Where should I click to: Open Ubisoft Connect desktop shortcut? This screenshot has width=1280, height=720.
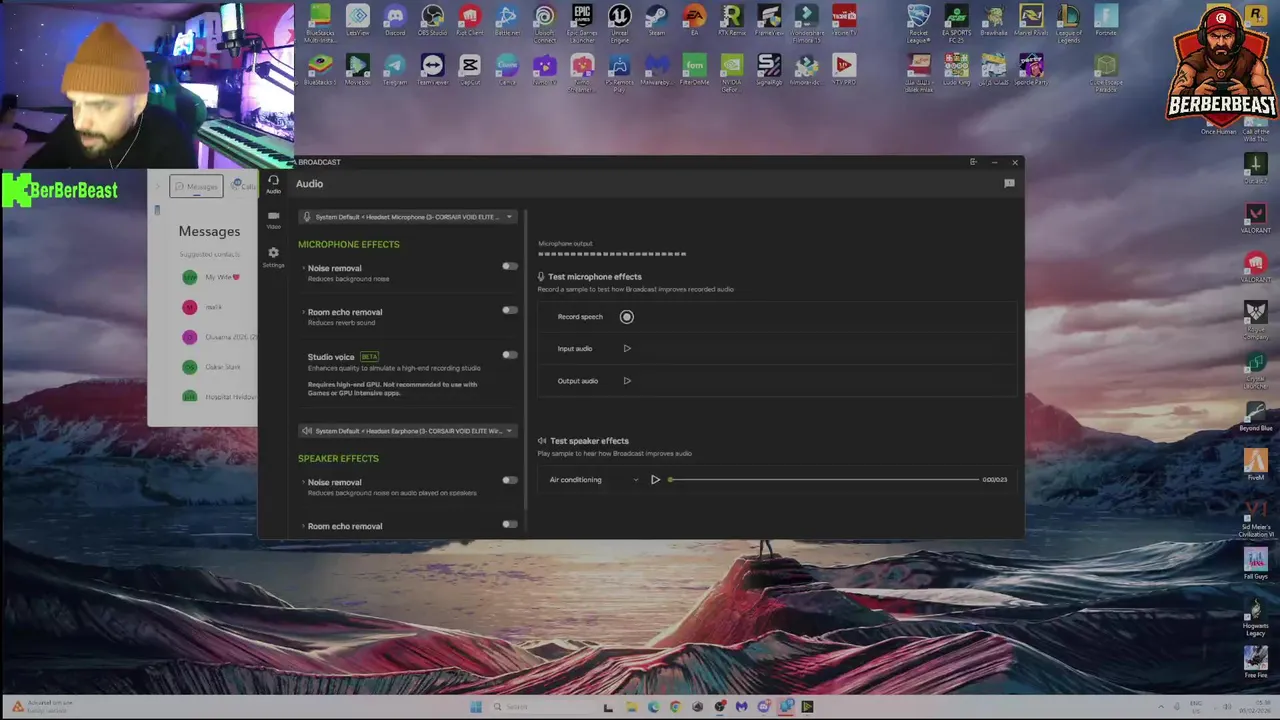pos(544,23)
